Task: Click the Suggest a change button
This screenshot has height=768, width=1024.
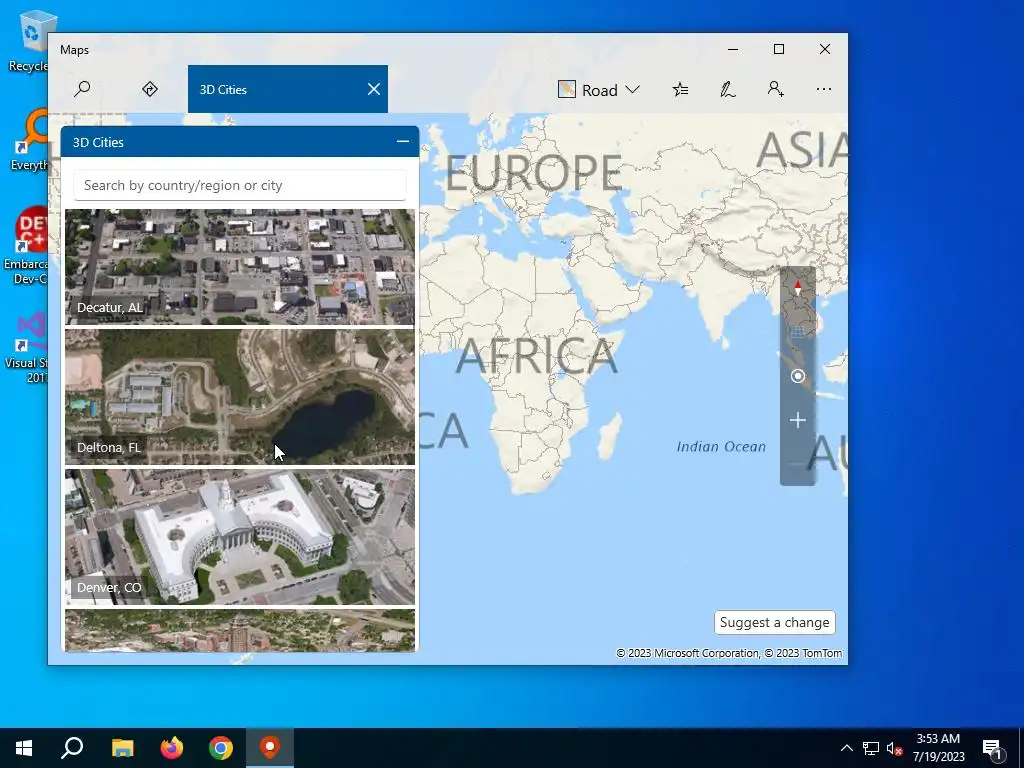Action: point(775,622)
